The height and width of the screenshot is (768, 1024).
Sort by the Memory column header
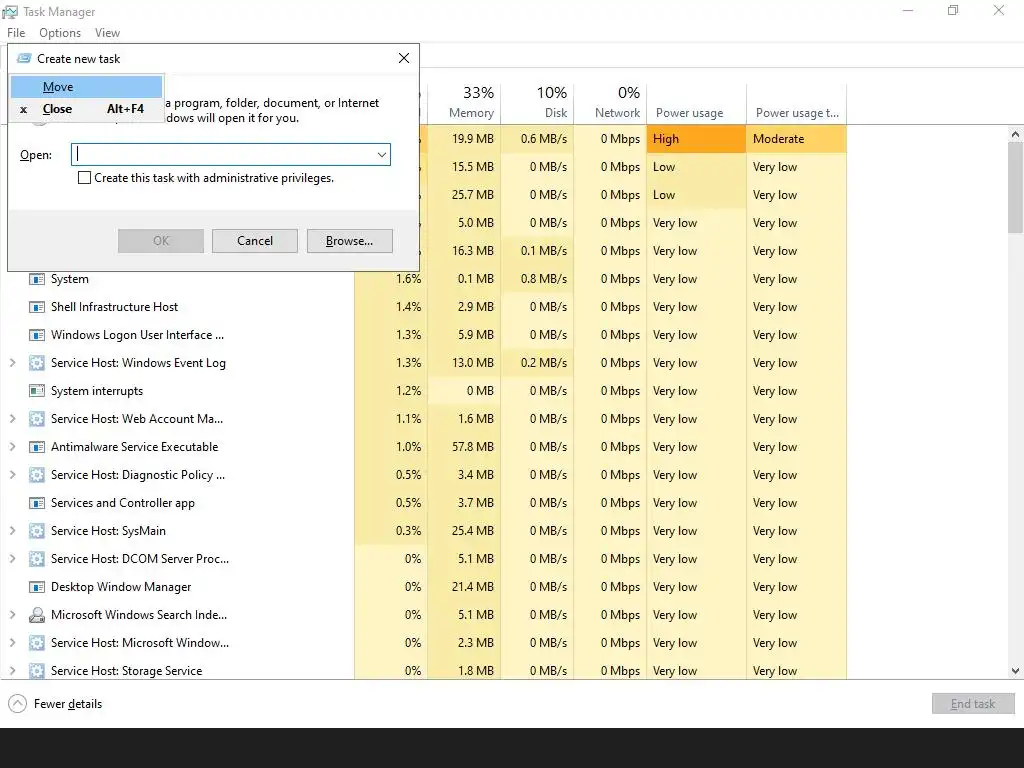coord(464,103)
